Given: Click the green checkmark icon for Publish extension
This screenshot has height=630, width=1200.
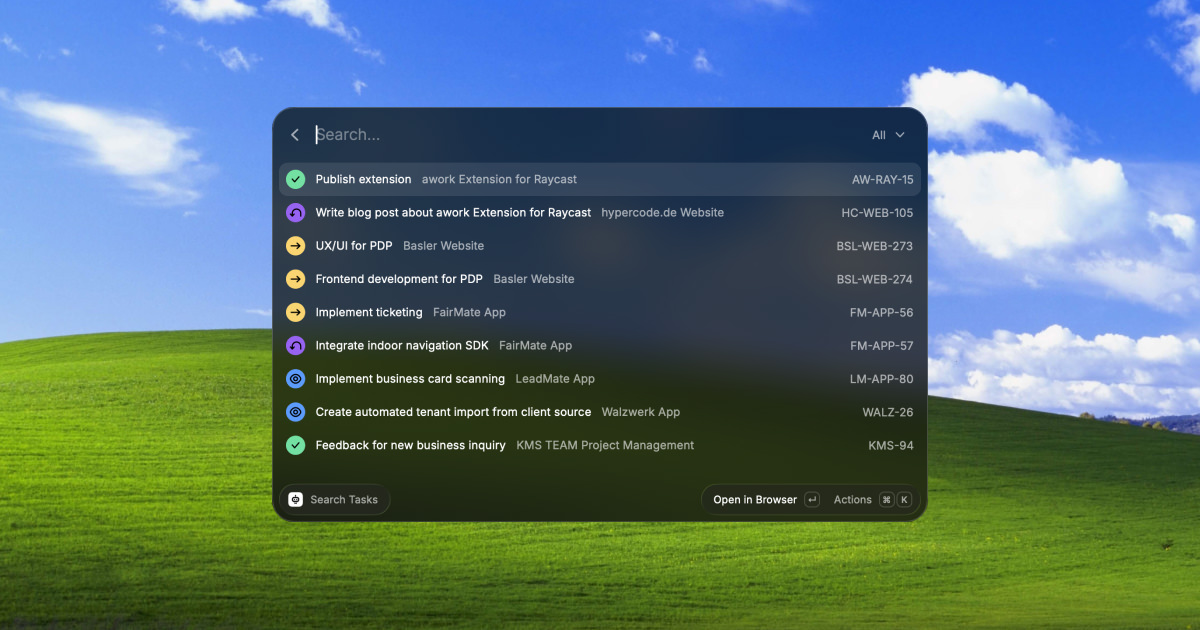Looking at the screenshot, I should (x=295, y=179).
